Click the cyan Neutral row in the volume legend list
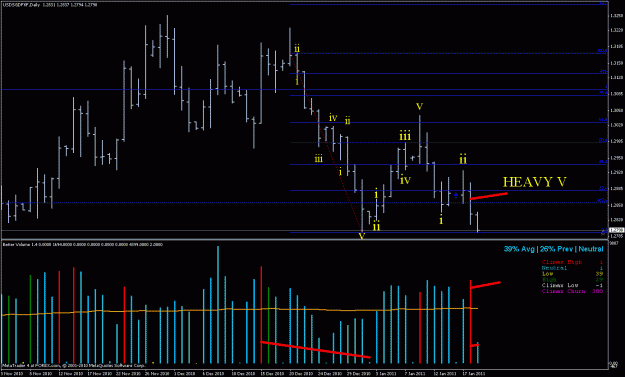 [572, 268]
